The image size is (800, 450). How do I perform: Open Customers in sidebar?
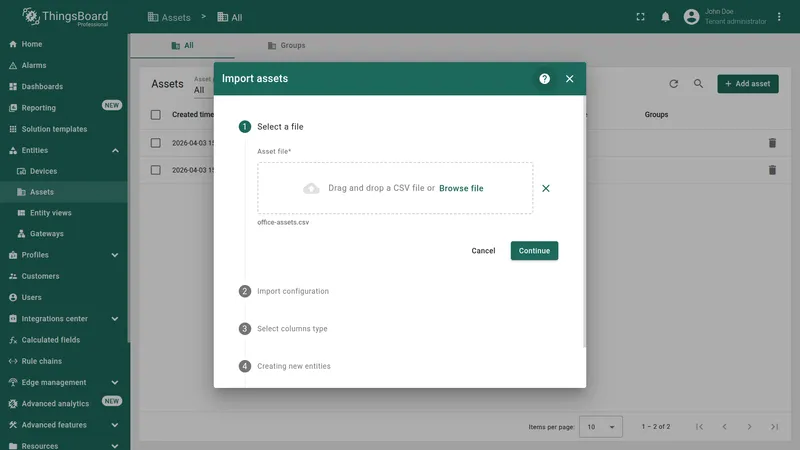64,276
